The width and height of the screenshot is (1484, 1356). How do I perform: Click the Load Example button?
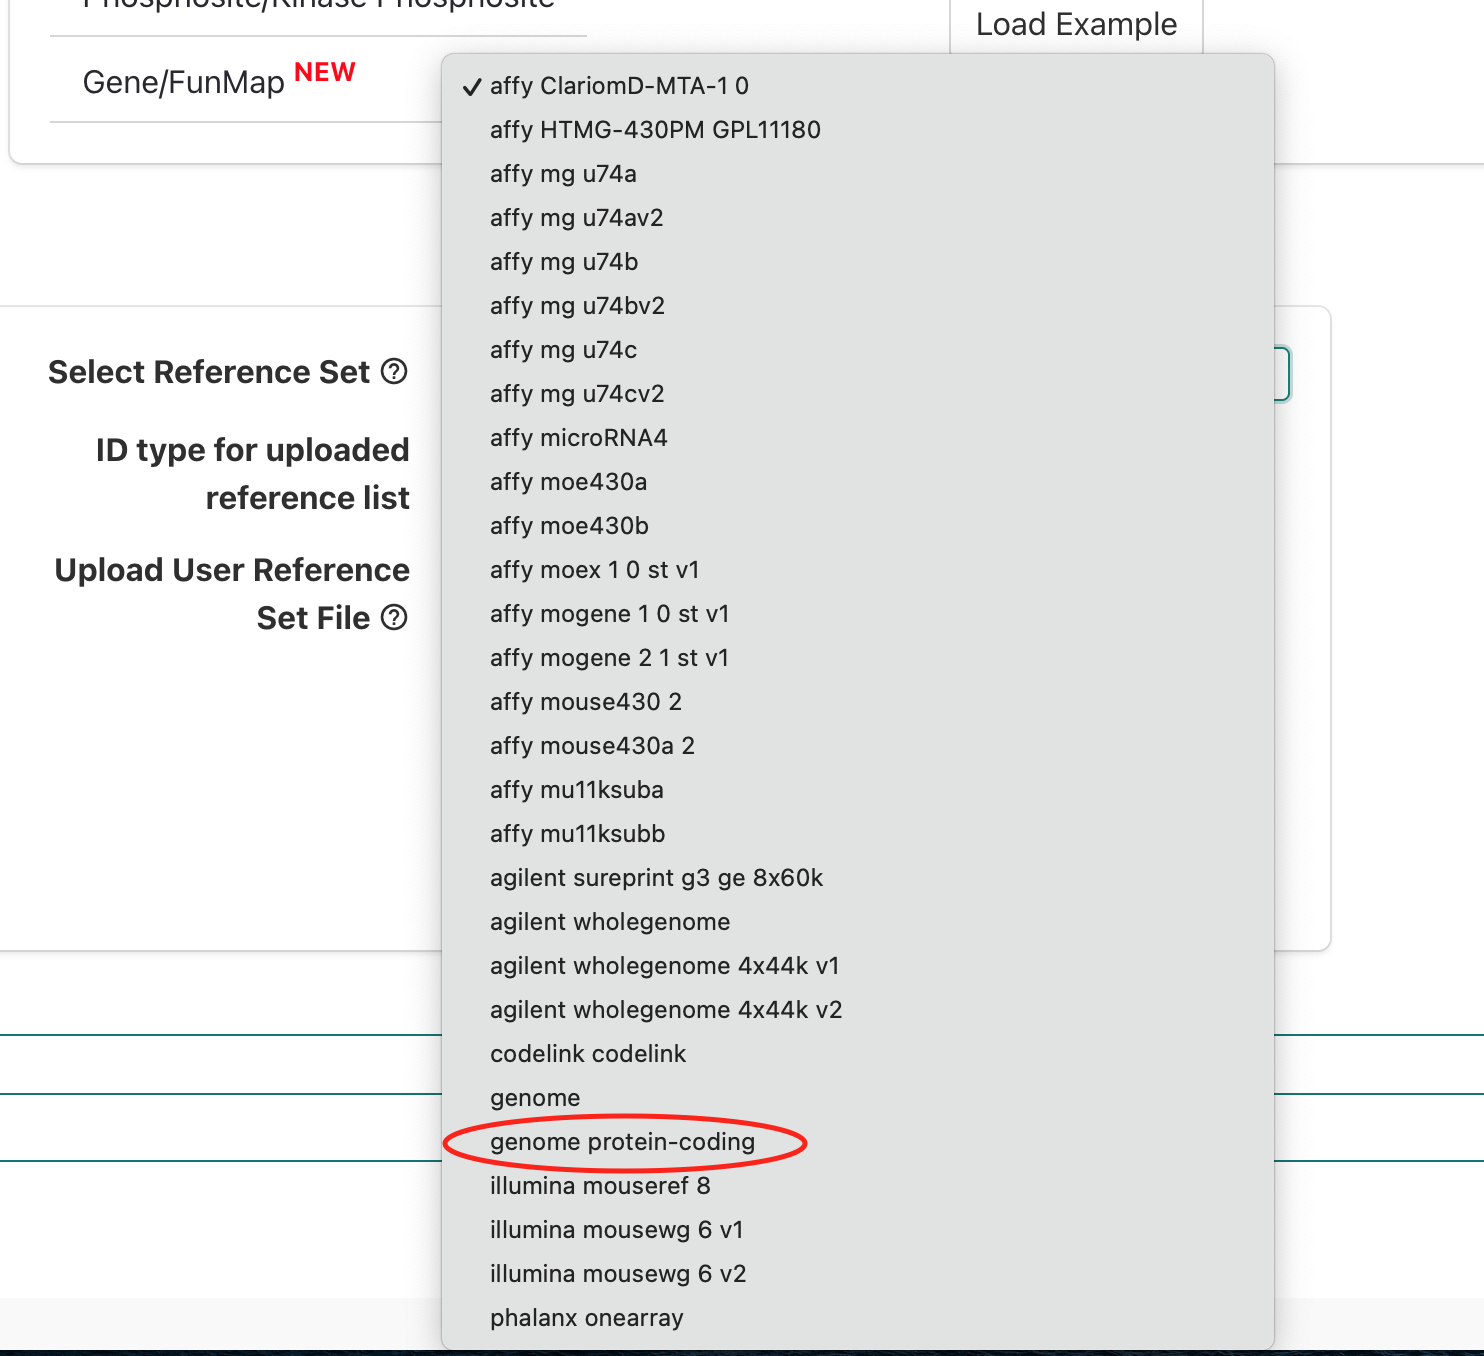point(1076,23)
